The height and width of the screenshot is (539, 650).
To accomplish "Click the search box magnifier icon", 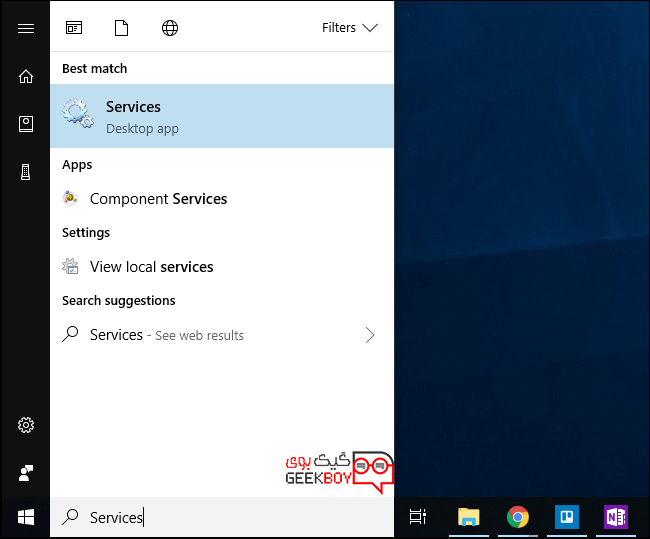I will click(x=70, y=517).
